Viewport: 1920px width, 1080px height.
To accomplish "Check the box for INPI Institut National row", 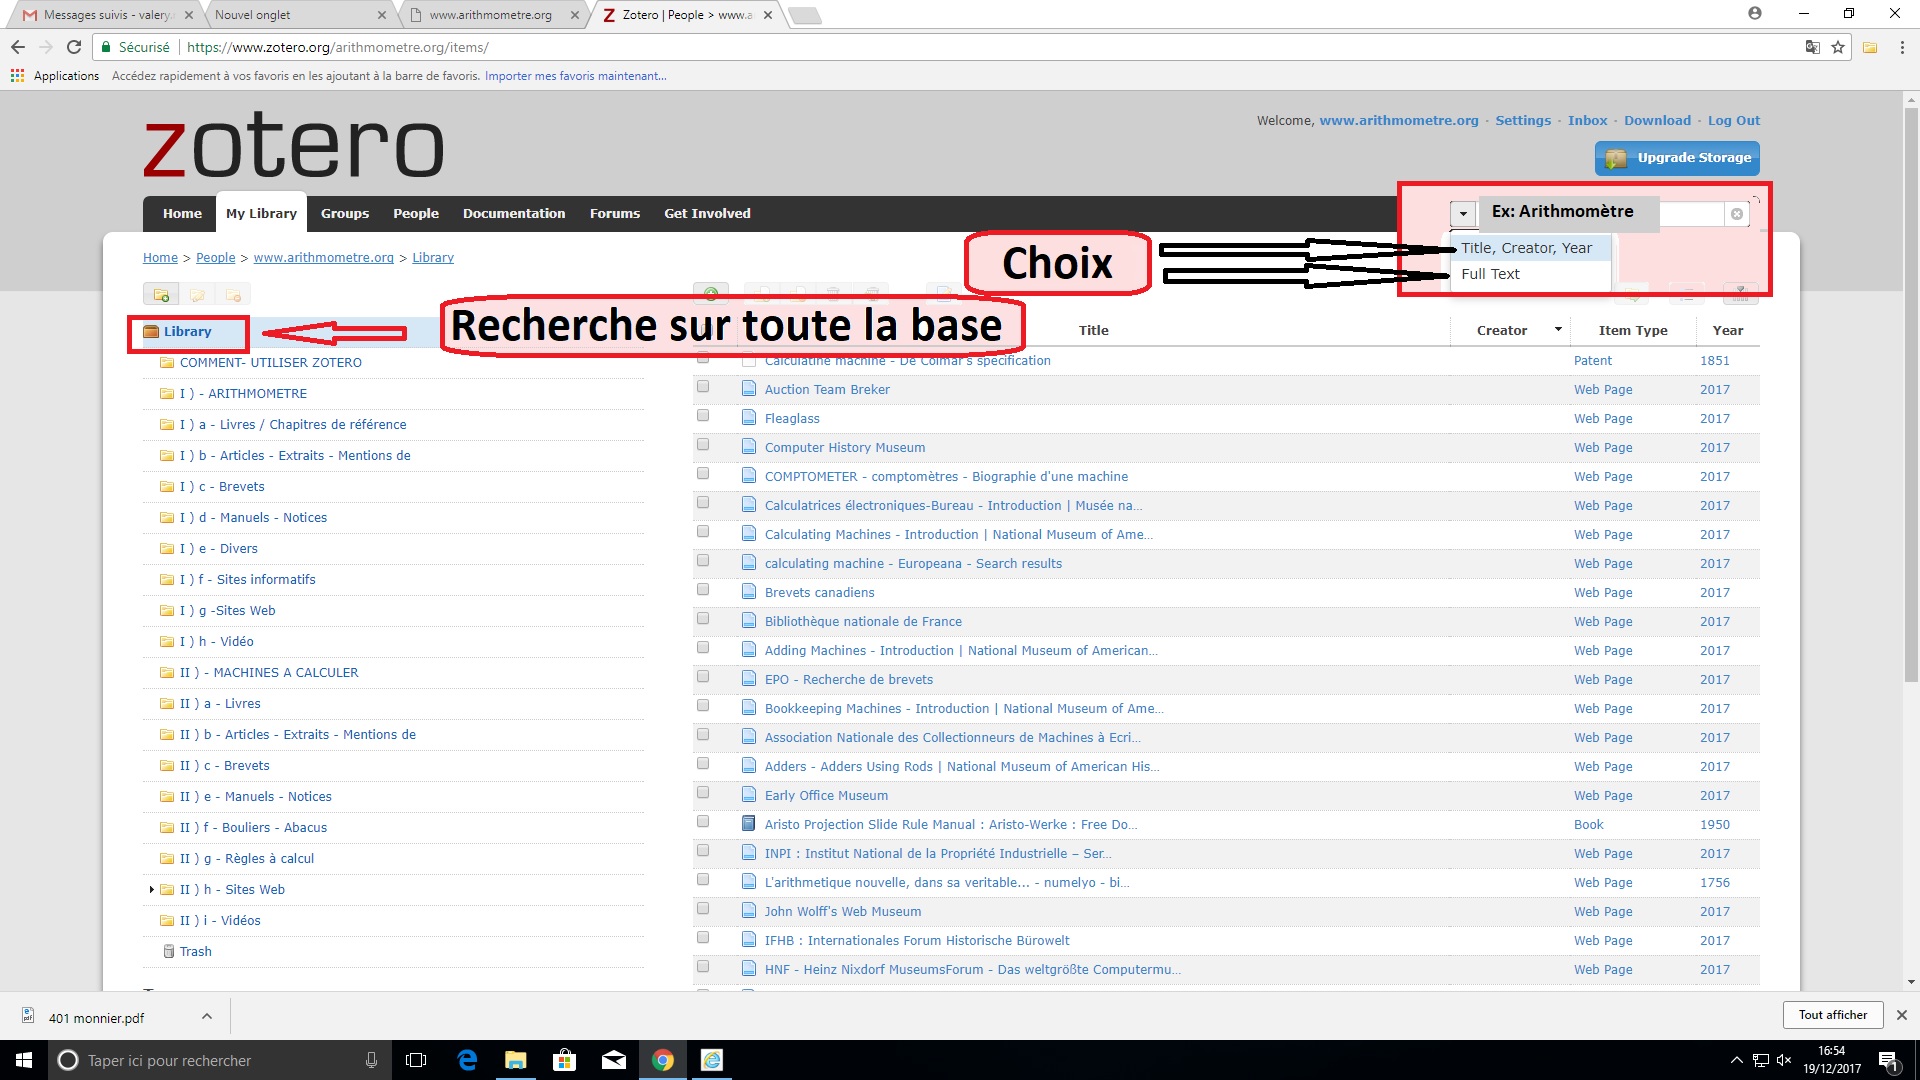I will 703,851.
